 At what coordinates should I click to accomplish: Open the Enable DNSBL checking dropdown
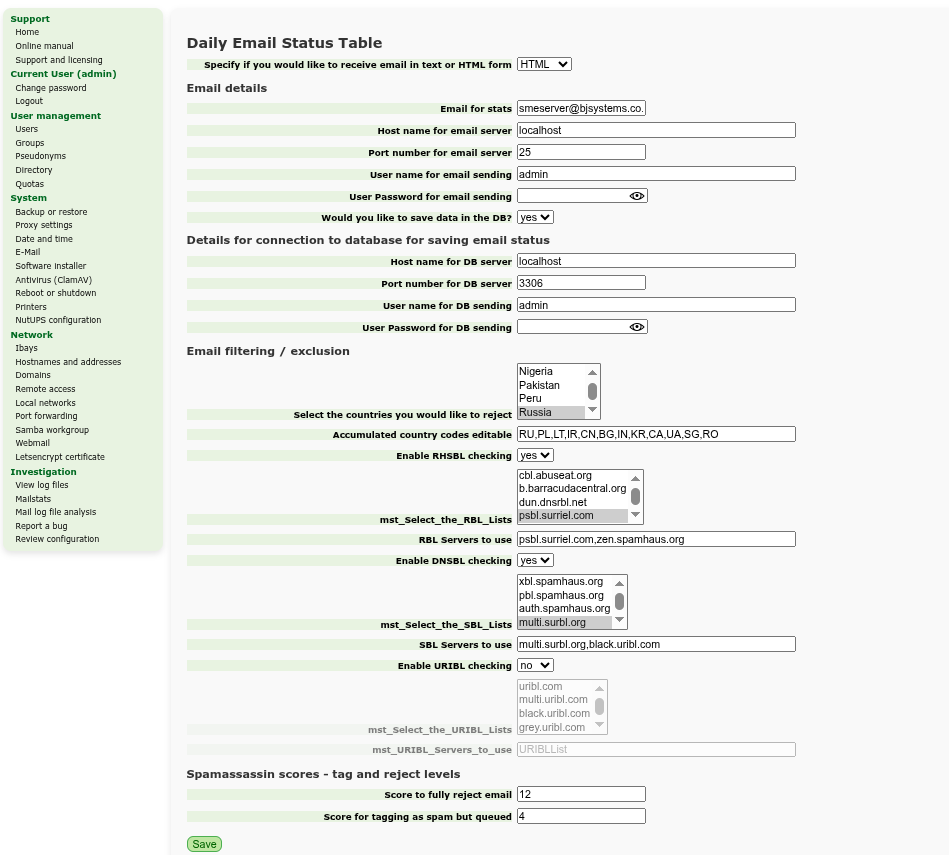pyautogui.click(x=535, y=560)
